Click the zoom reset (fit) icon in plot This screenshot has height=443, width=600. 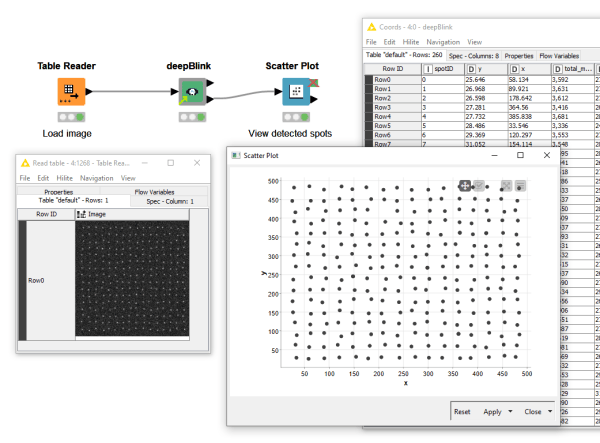tap(506, 186)
